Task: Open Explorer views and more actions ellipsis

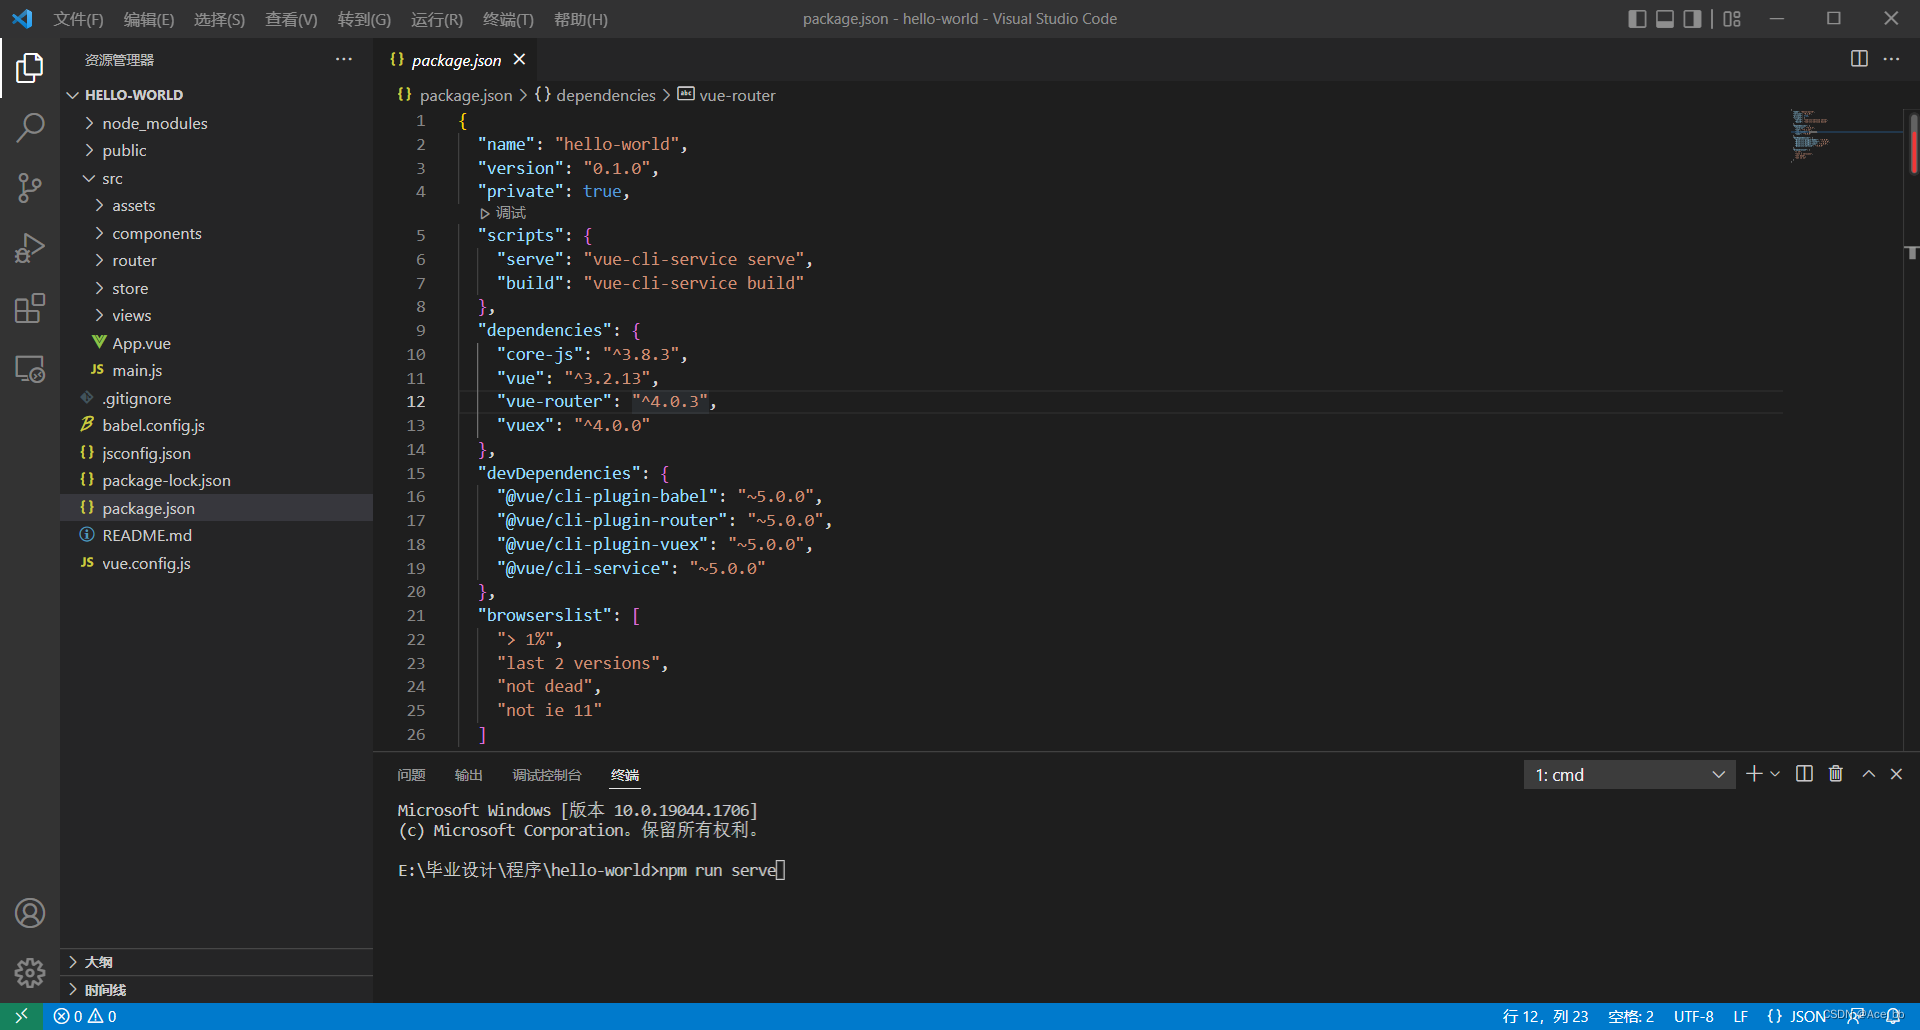Action: 344,59
